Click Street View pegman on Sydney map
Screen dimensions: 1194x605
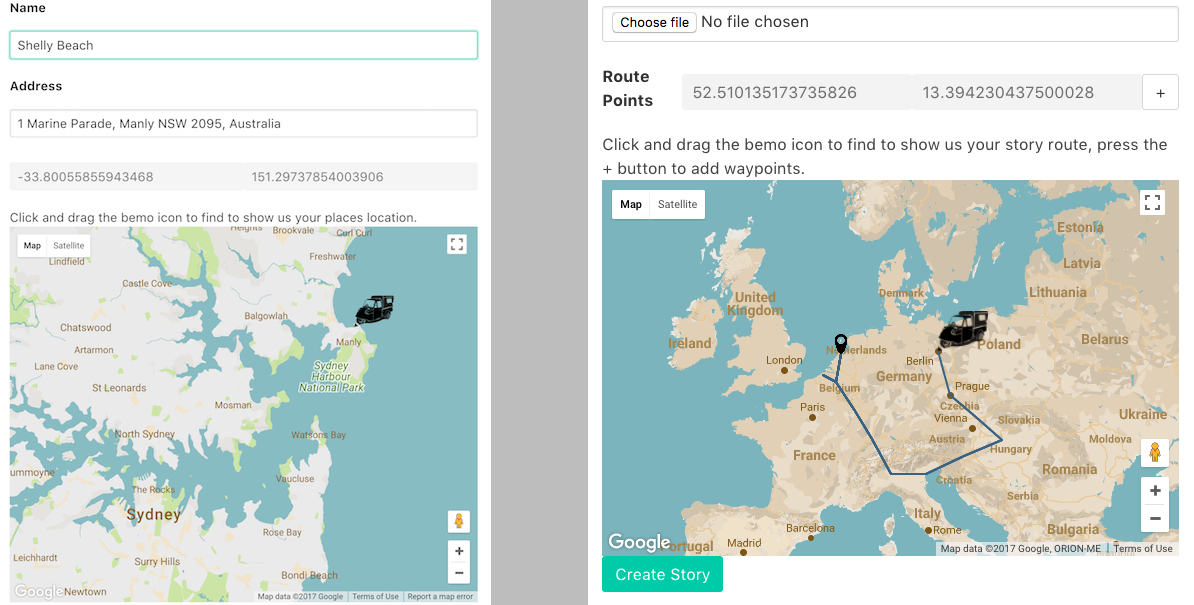tap(458, 521)
